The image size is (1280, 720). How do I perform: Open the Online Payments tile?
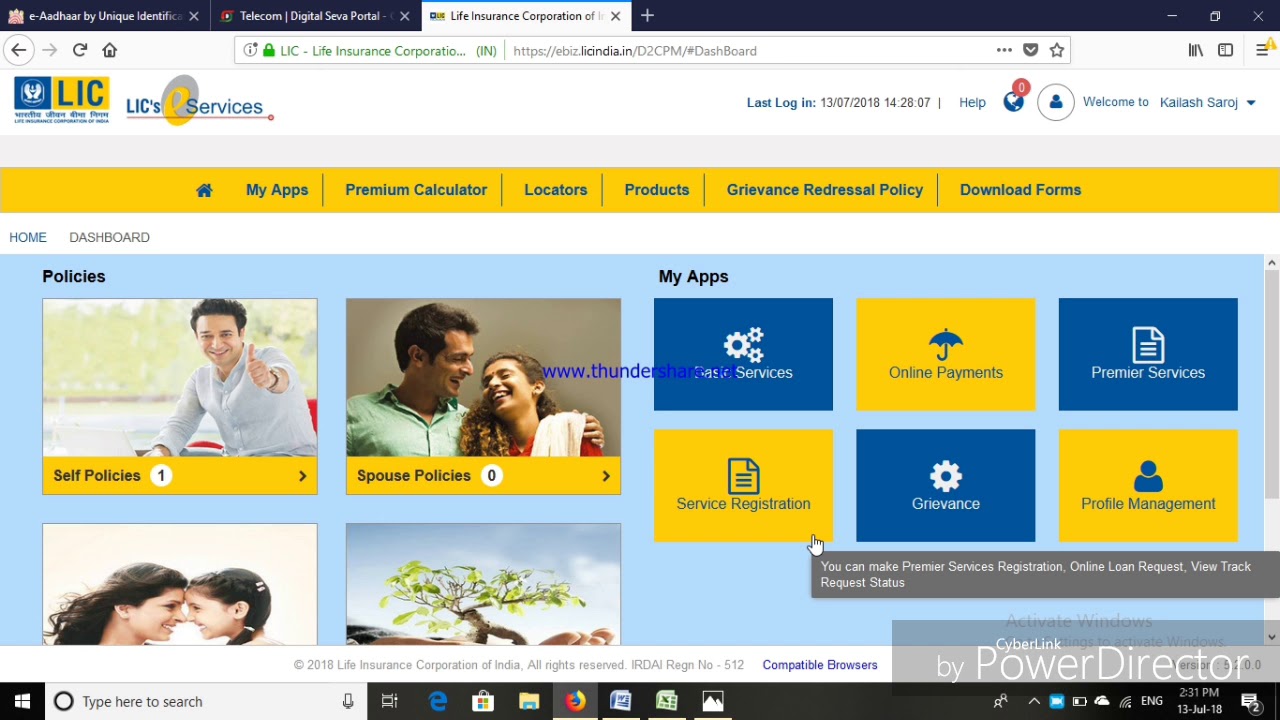pyautogui.click(x=946, y=354)
